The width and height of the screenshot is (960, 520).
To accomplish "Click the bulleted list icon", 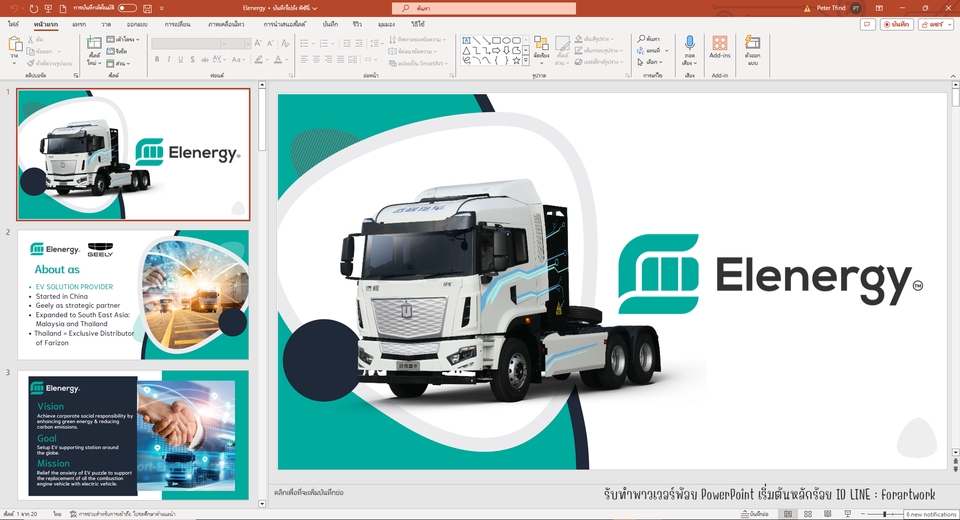I will (x=304, y=43).
